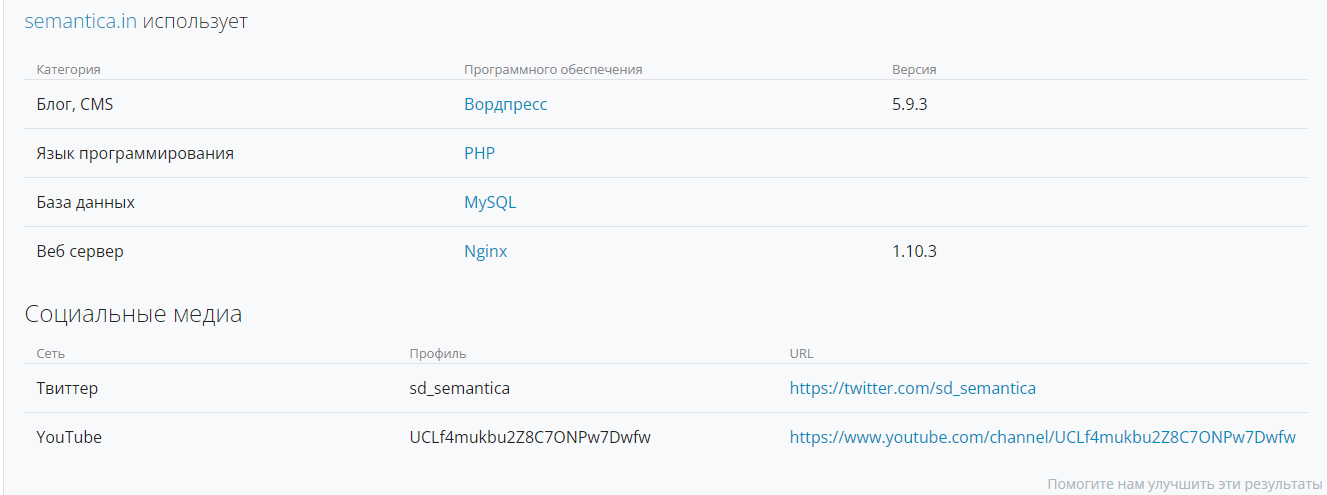Open the MySQL database link

tap(490, 202)
